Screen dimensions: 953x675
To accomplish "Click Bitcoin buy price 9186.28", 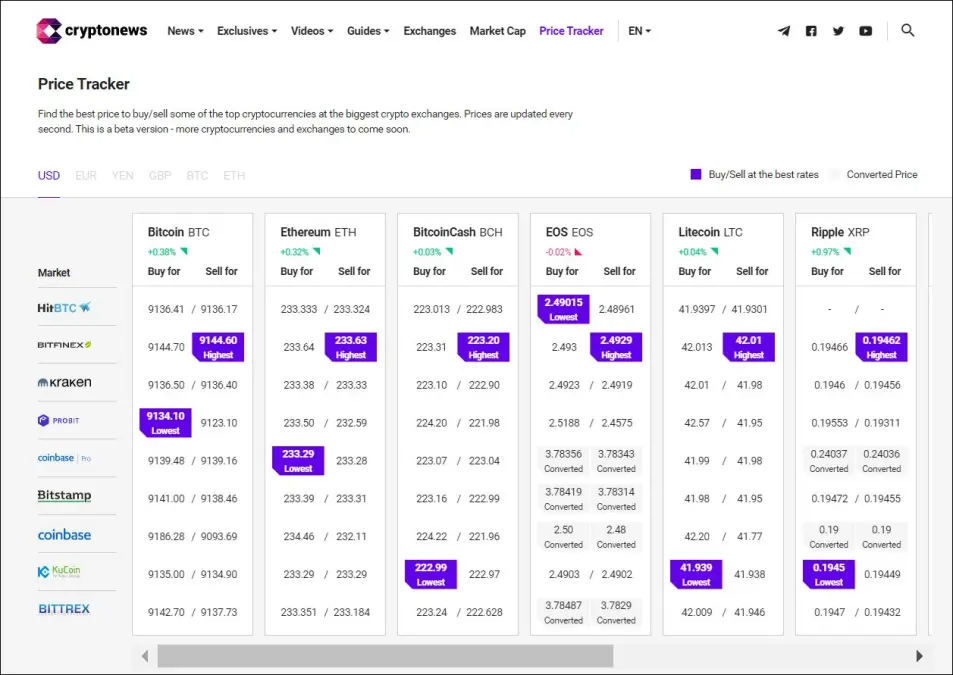I will pyautogui.click(x=166, y=536).
